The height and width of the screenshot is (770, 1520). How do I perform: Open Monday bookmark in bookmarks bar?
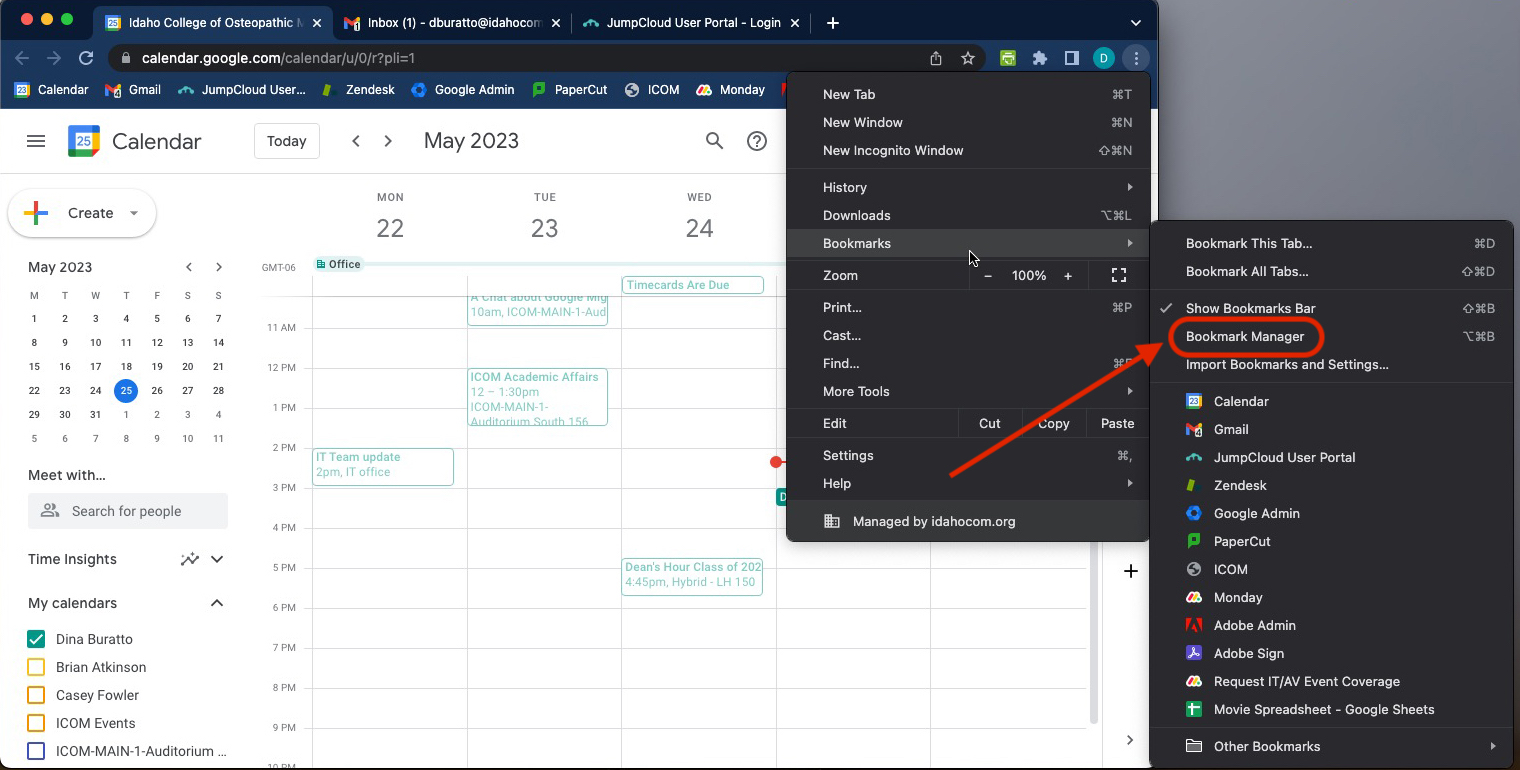[731, 89]
